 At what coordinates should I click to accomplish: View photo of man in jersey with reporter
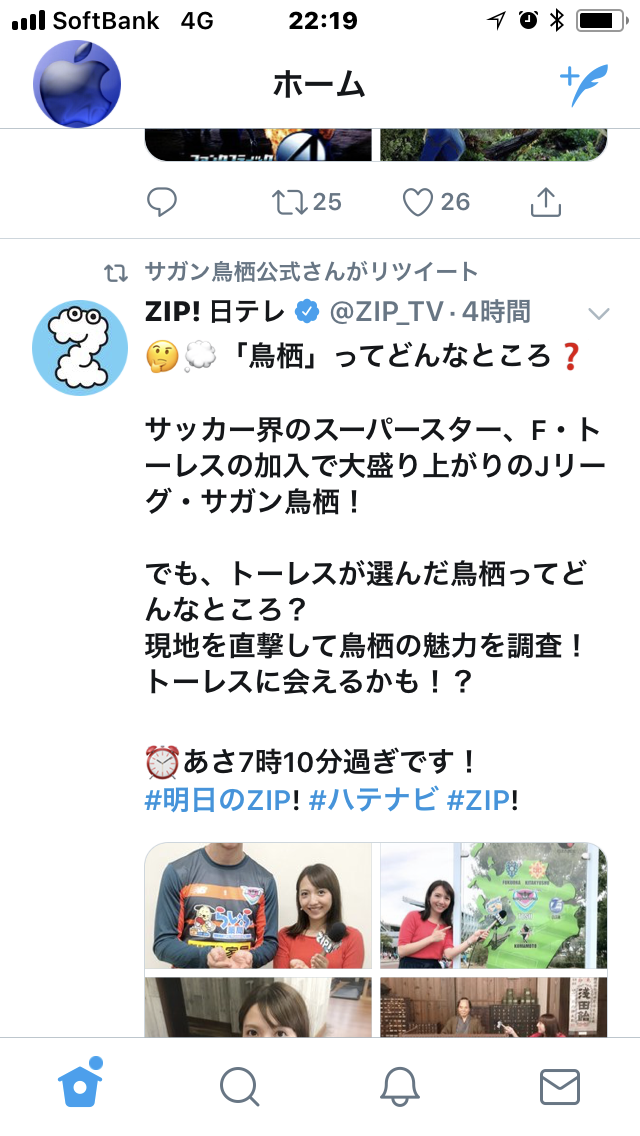click(258, 906)
